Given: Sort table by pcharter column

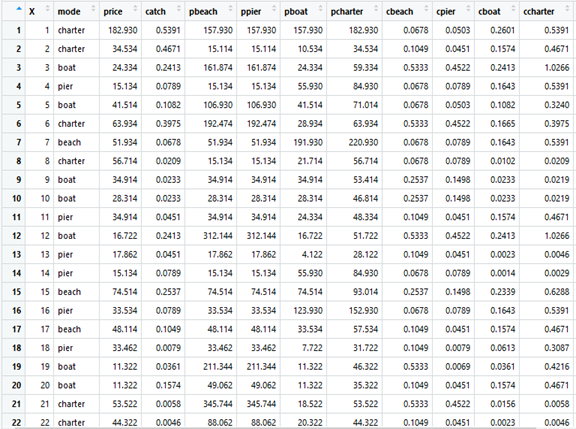Looking at the screenshot, I should 354,11.
